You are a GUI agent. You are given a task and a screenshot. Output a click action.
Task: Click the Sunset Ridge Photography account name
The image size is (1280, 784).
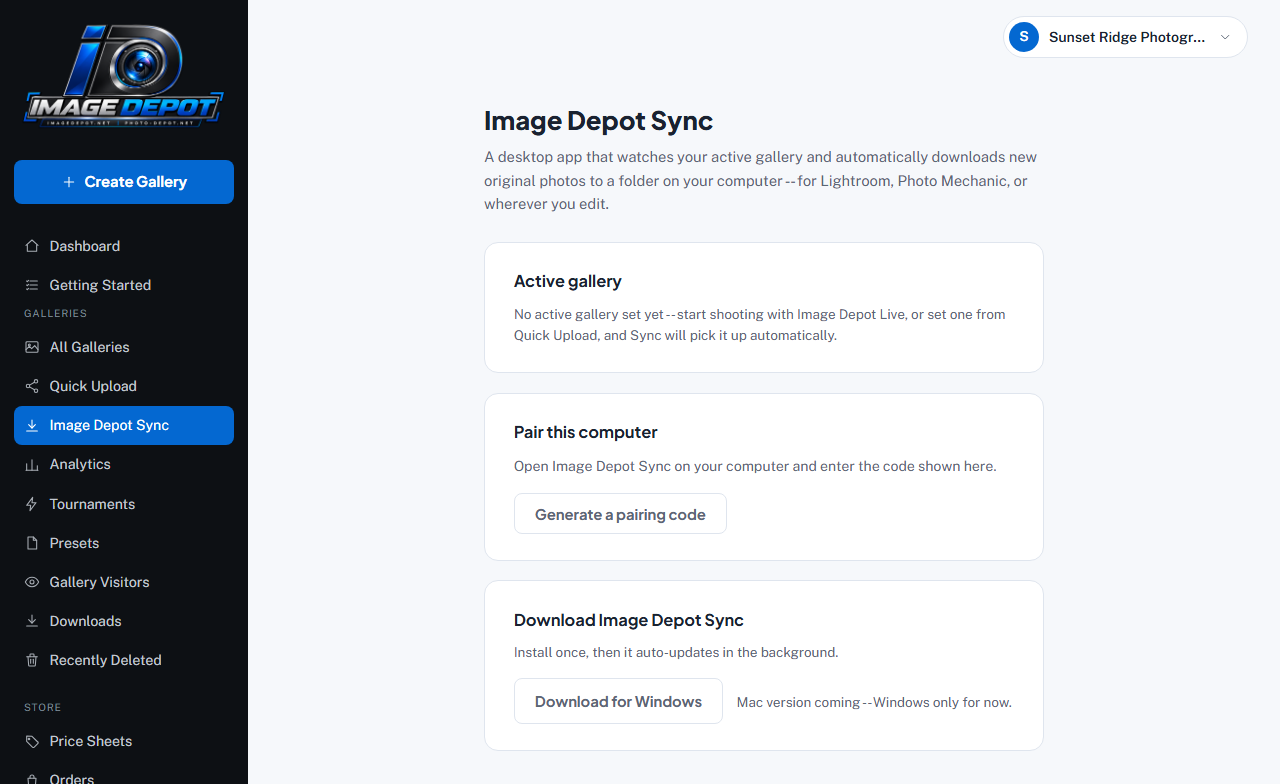point(1127,37)
